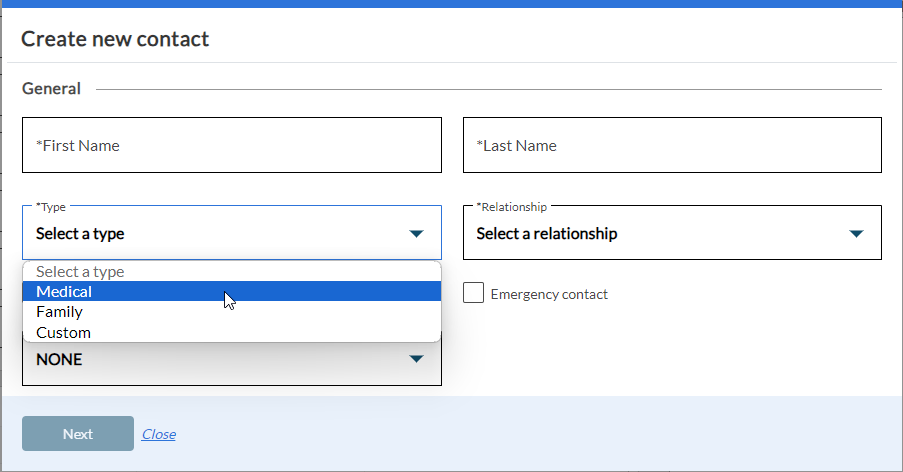This screenshot has width=903, height=472.
Task: Click the Emergency contact label text
Action: (549, 294)
